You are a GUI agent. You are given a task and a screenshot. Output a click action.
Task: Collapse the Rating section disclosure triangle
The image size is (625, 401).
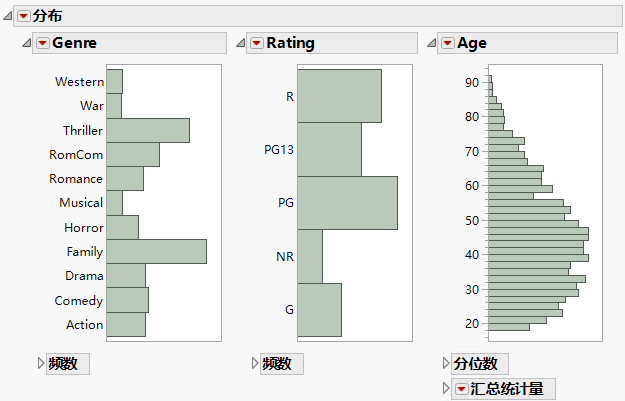click(241, 43)
